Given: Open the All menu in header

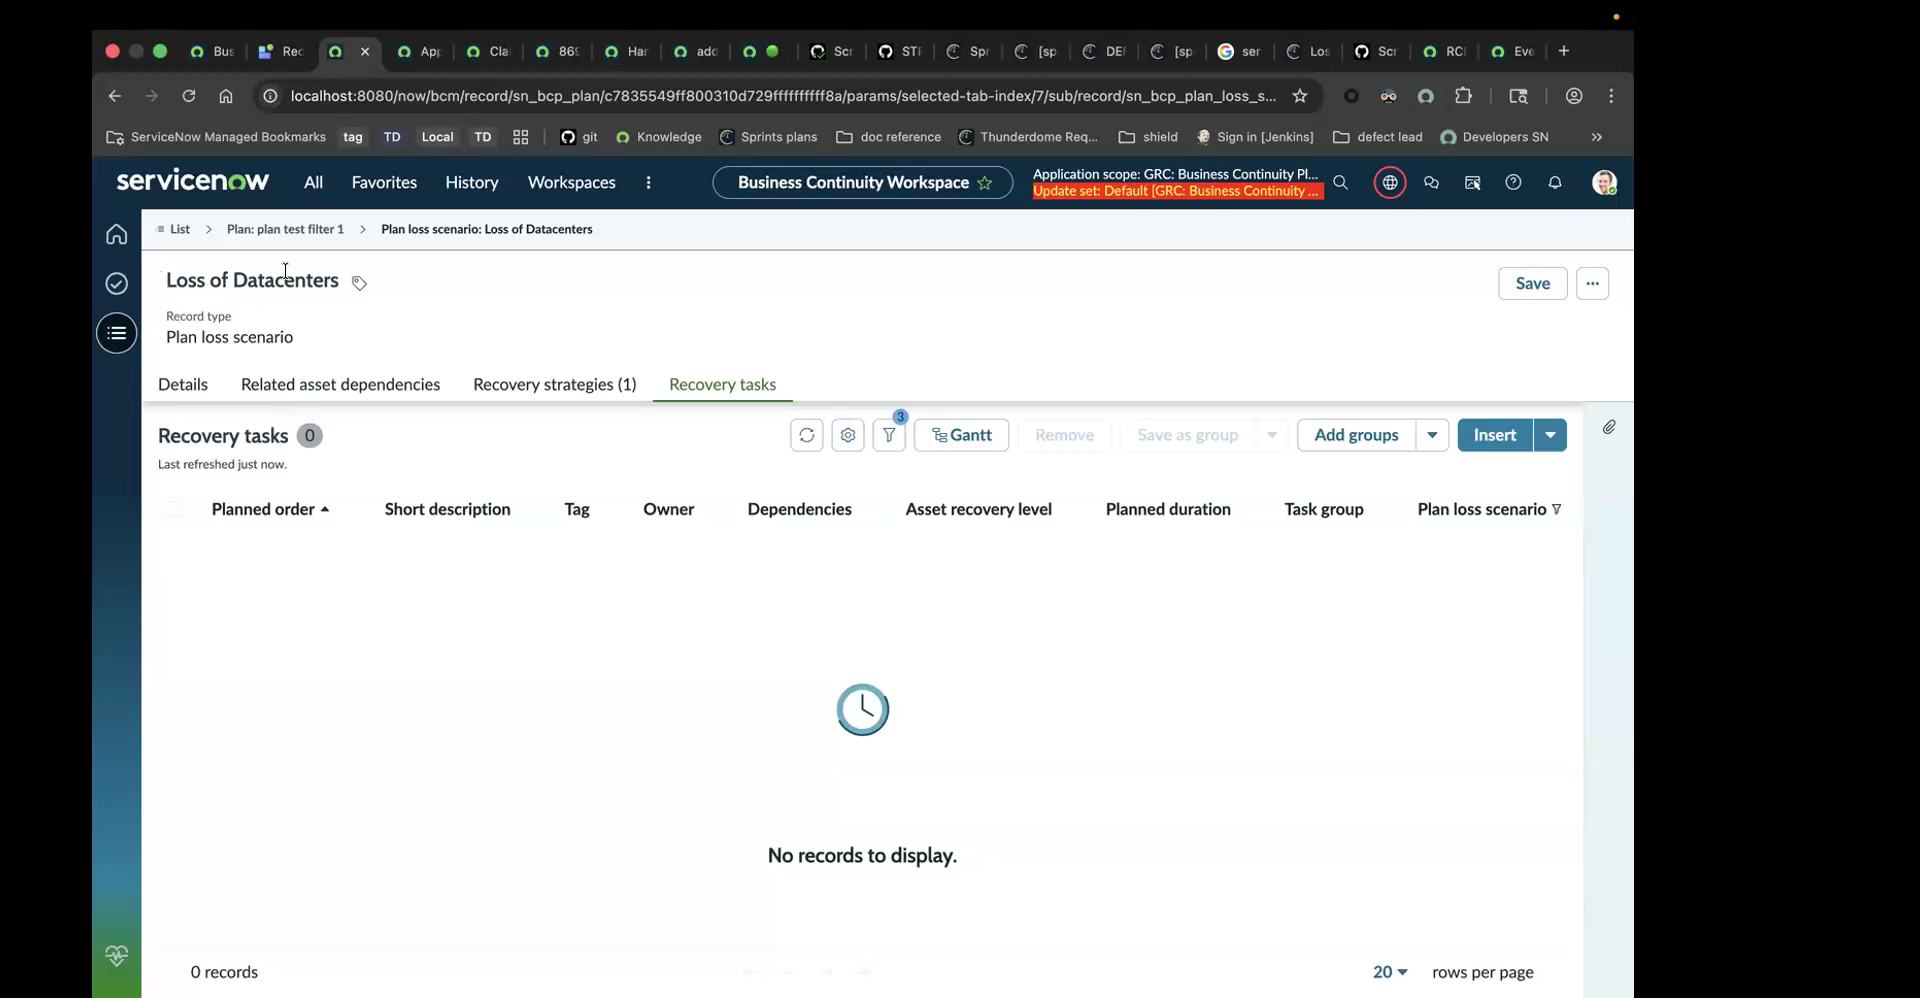Looking at the screenshot, I should pyautogui.click(x=313, y=183).
